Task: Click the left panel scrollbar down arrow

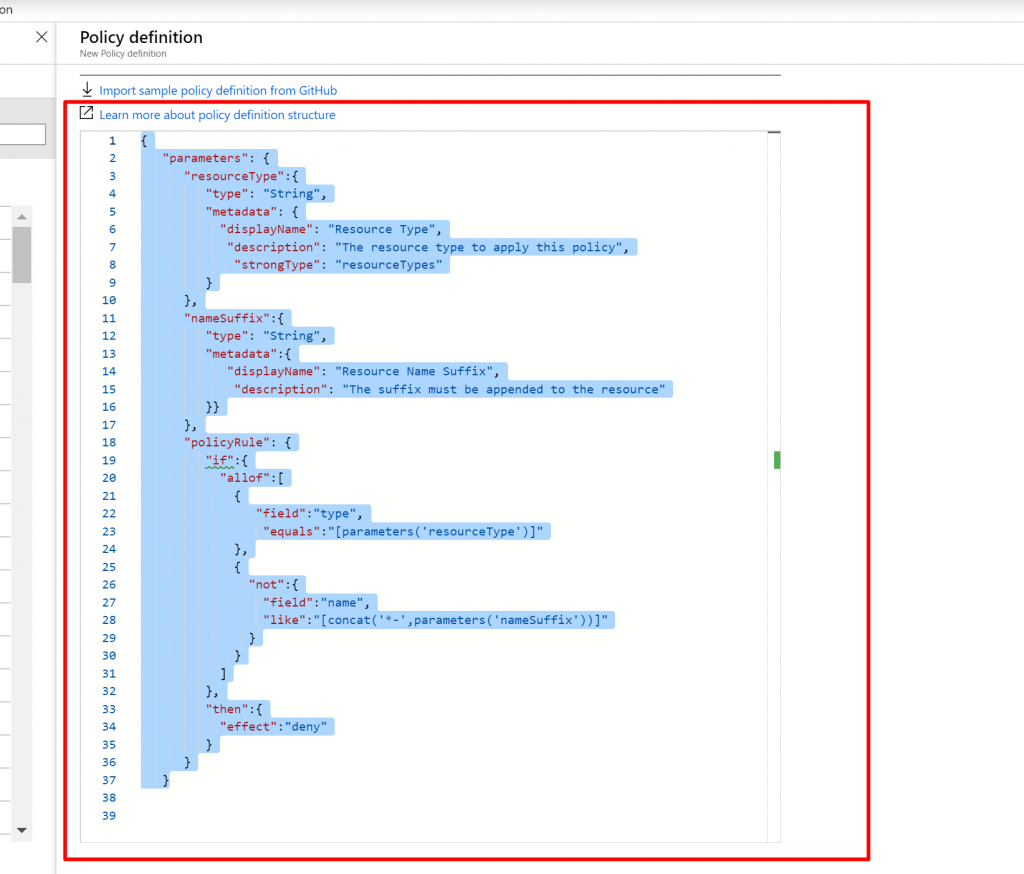Action: [21, 830]
